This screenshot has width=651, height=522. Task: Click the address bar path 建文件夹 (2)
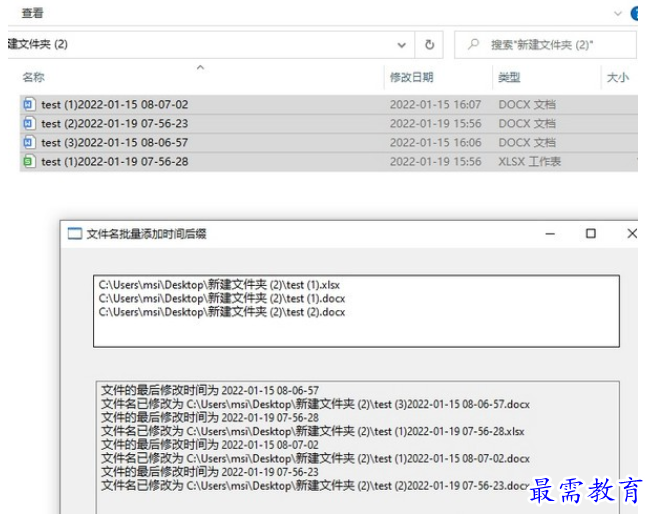point(38,44)
